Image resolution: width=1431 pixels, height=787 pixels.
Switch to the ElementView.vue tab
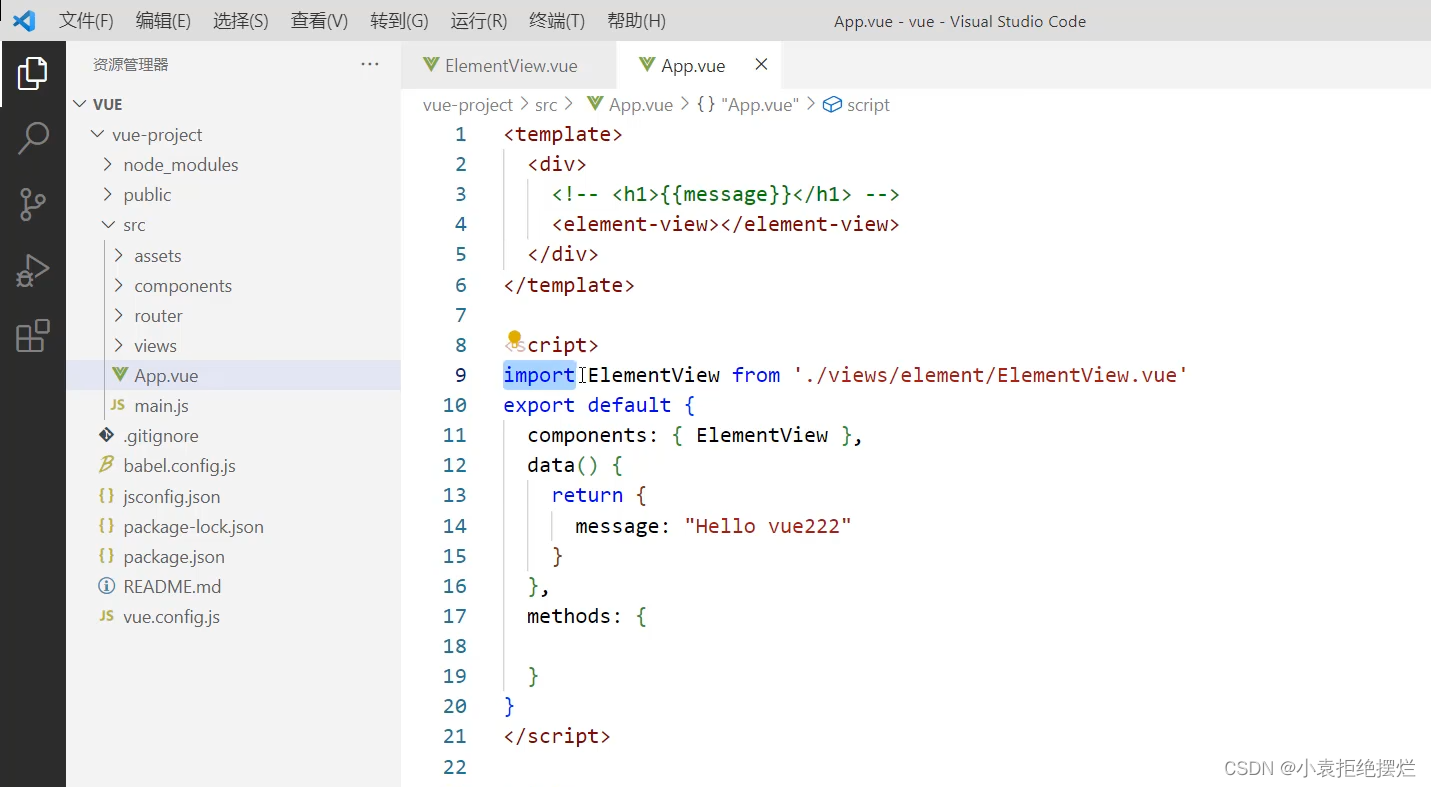pos(509,65)
